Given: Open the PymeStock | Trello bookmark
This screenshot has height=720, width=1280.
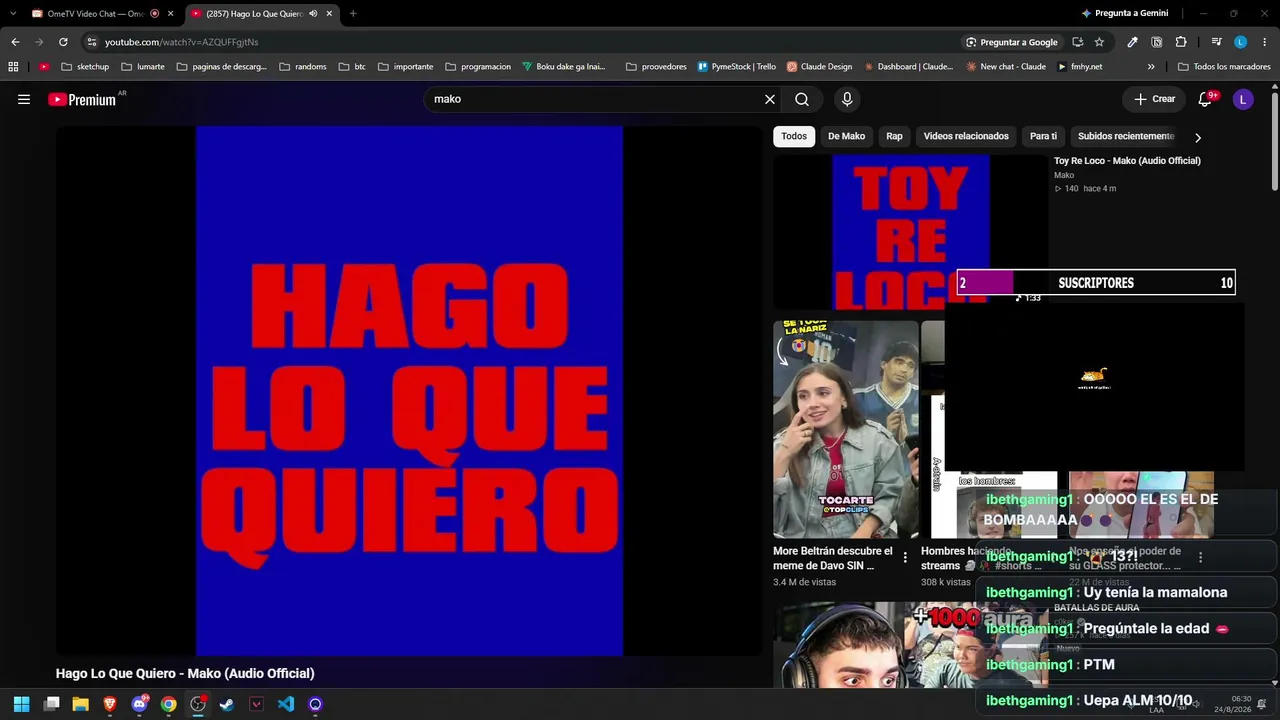Looking at the screenshot, I should (x=737, y=67).
